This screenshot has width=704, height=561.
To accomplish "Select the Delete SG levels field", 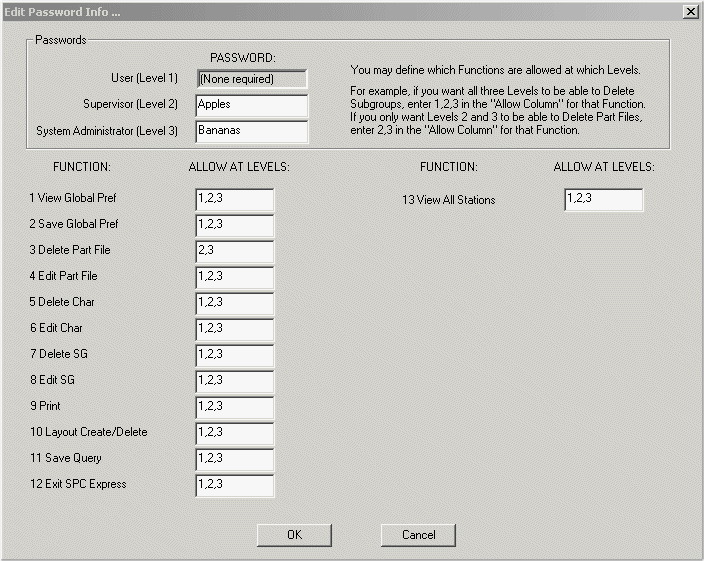I will 235,355.
